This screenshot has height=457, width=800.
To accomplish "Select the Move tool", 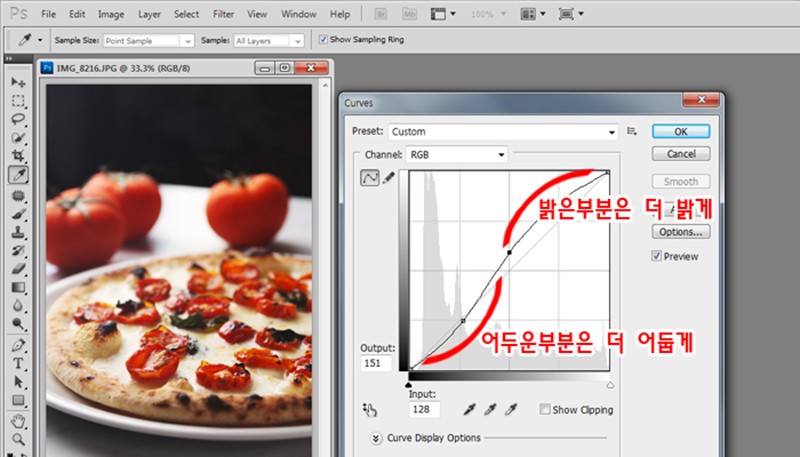I will 18,82.
